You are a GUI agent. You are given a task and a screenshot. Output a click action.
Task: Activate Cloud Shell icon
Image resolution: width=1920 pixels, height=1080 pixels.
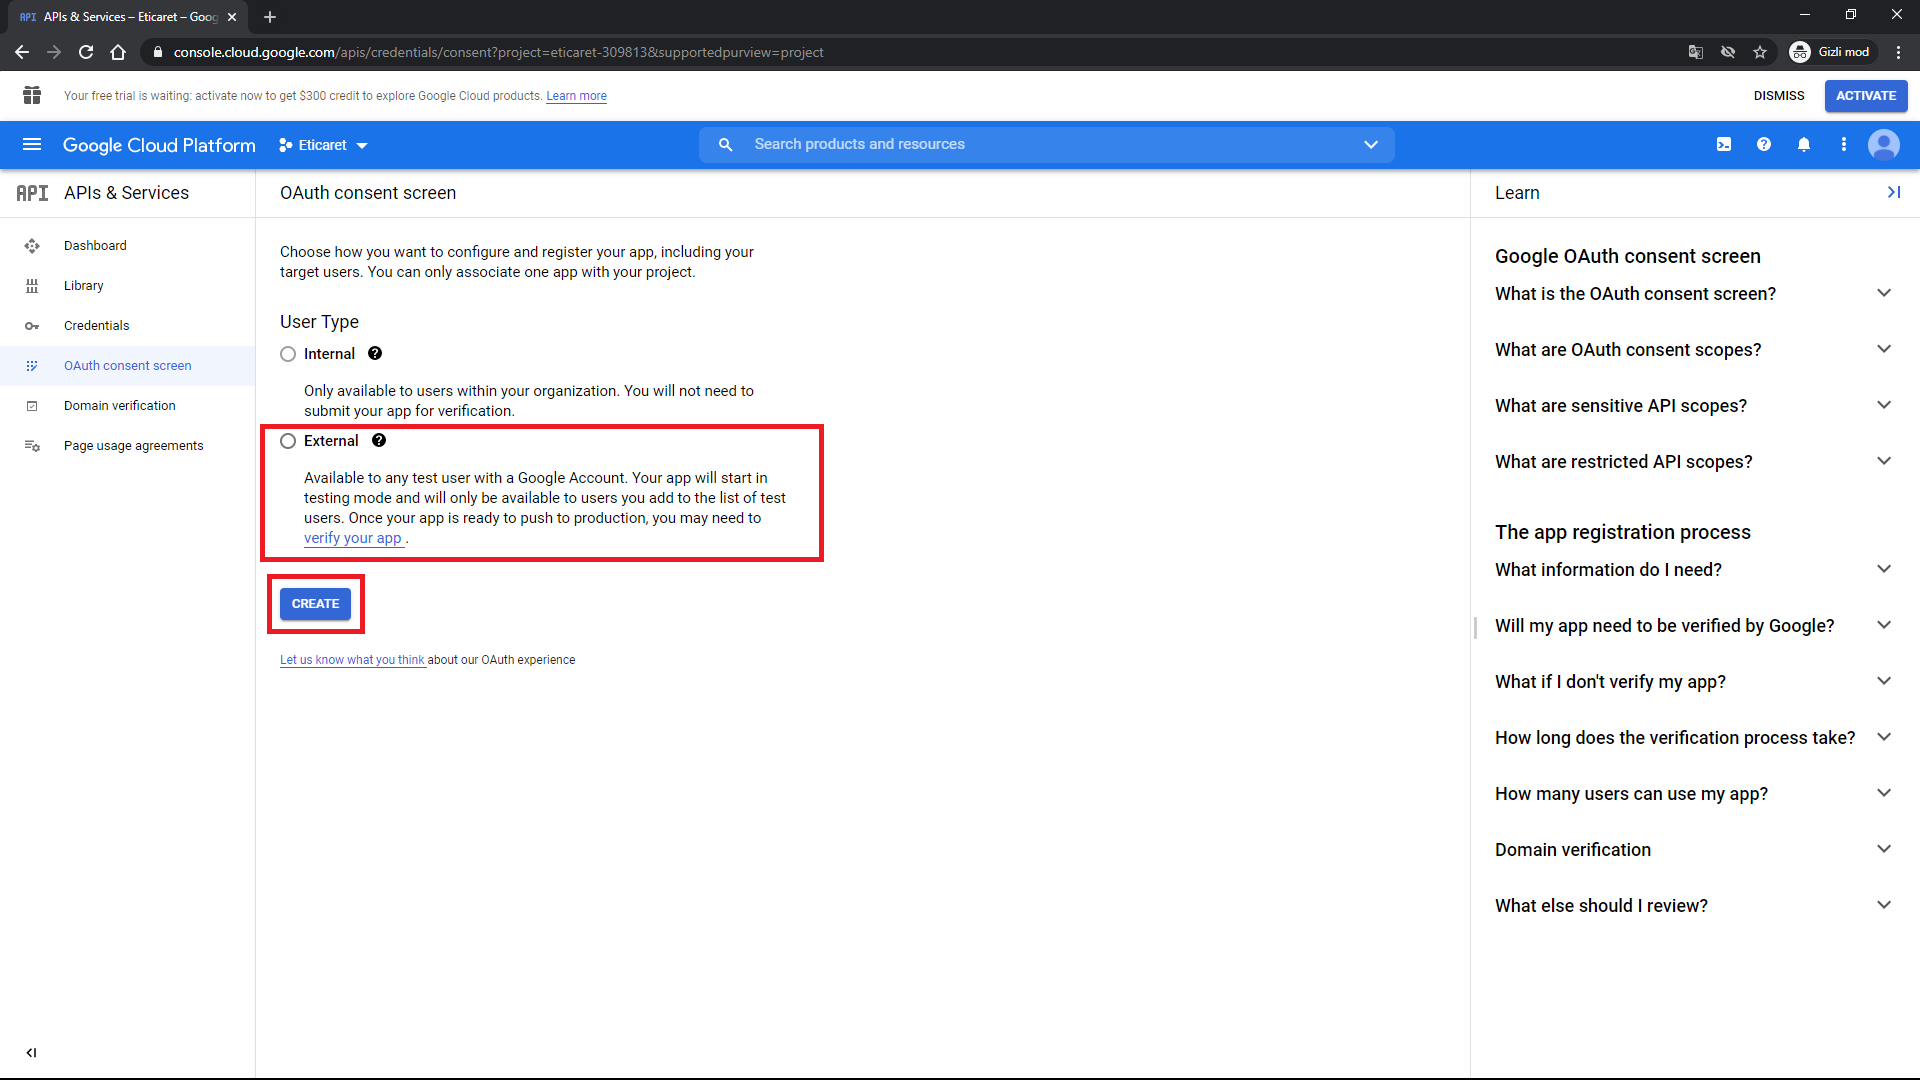click(x=1724, y=145)
